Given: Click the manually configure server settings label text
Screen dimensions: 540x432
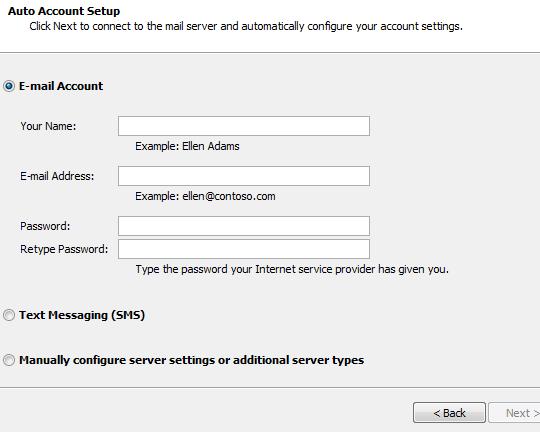Looking at the screenshot, I should 191,360.
